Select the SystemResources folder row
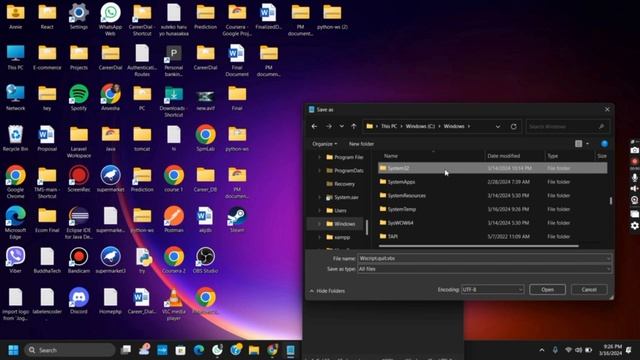Viewport: 640px width, 360px height. click(x=493, y=196)
